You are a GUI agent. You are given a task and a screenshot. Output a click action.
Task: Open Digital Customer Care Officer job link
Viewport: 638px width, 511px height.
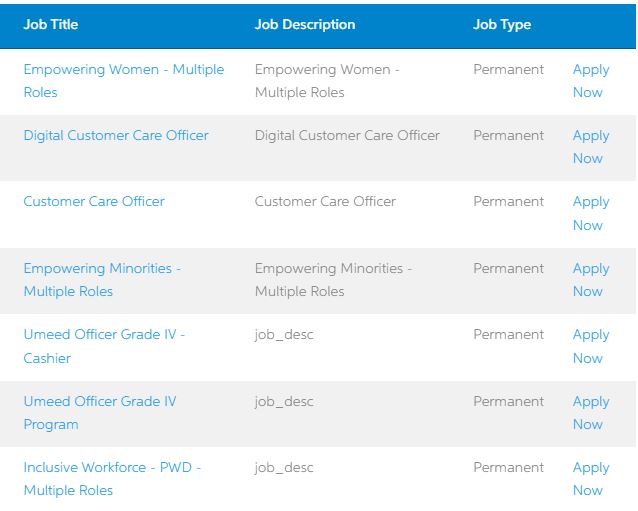coord(116,135)
